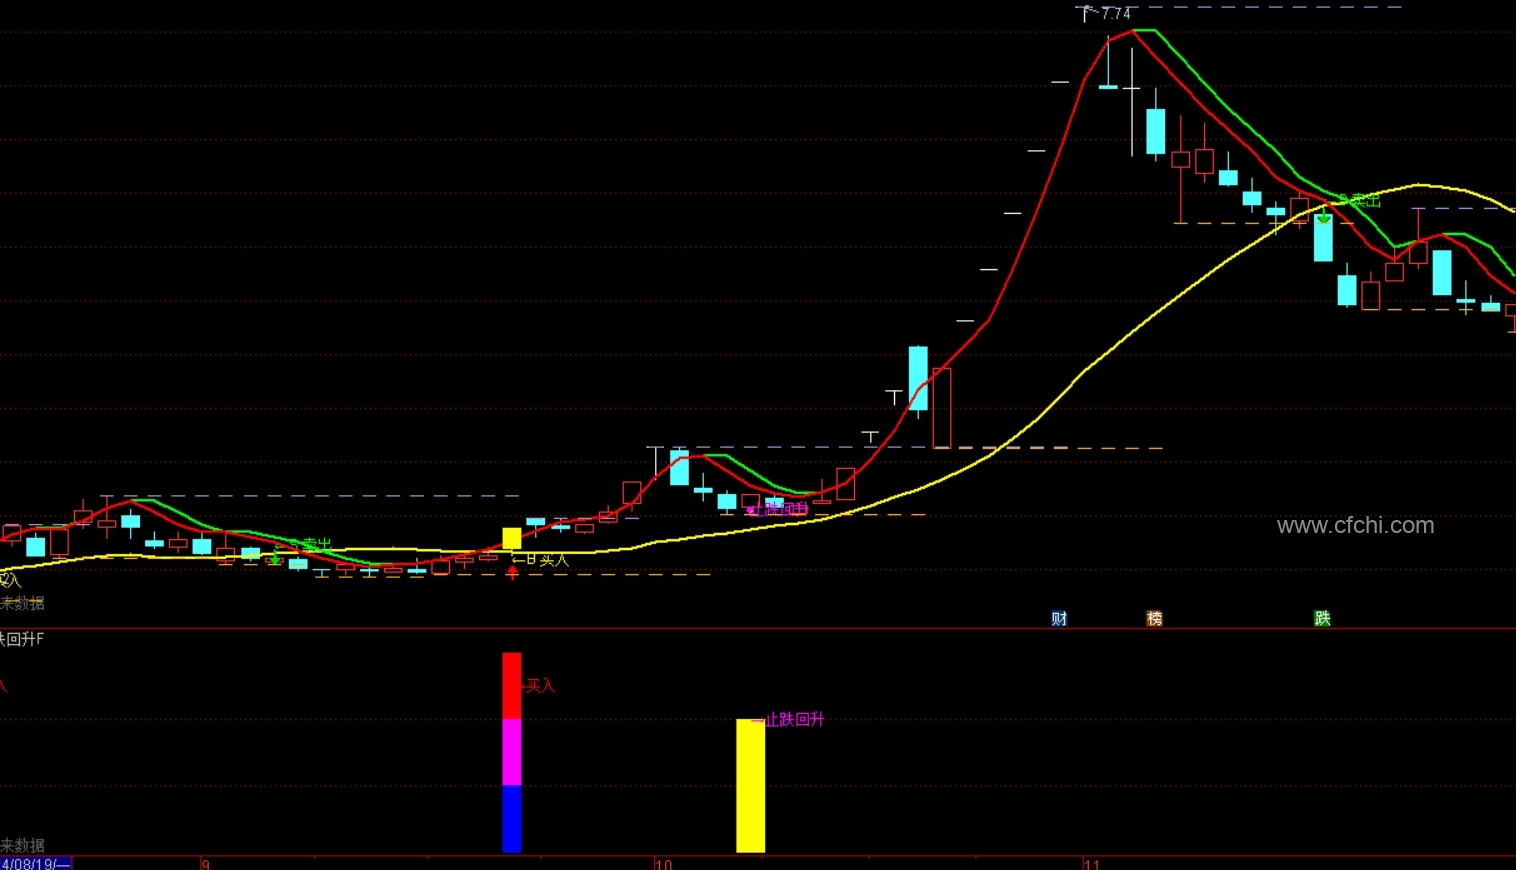Select the yellow buy-signal candlestick
Screen dimensions: 1516x870
(511, 538)
